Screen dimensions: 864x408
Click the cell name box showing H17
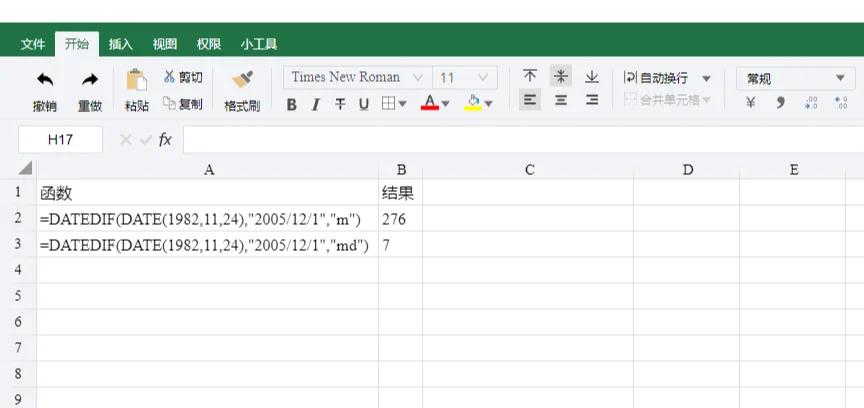(60, 139)
